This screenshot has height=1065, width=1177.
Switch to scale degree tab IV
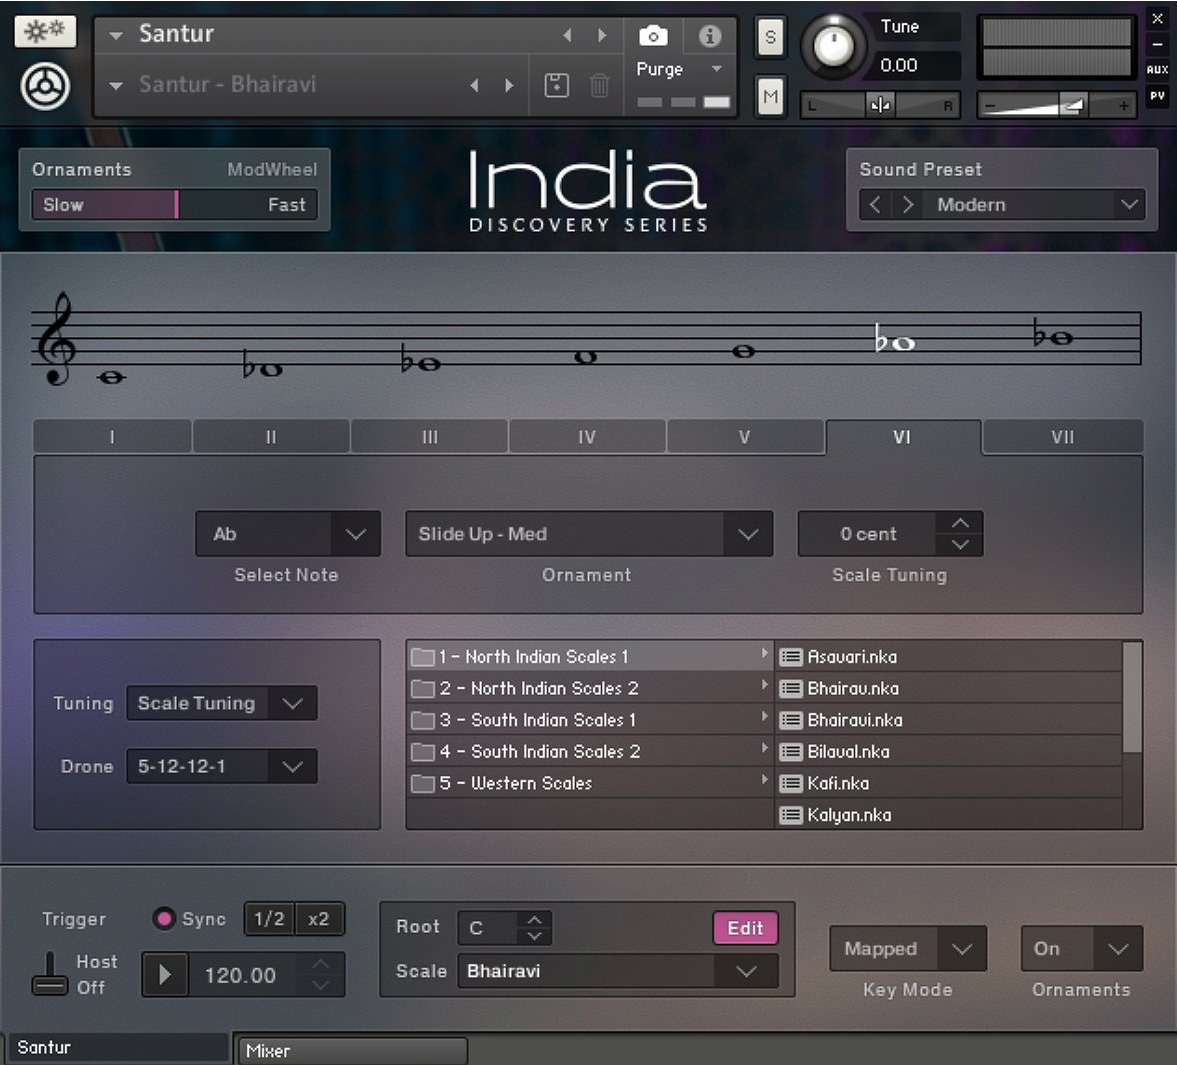click(x=587, y=437)
